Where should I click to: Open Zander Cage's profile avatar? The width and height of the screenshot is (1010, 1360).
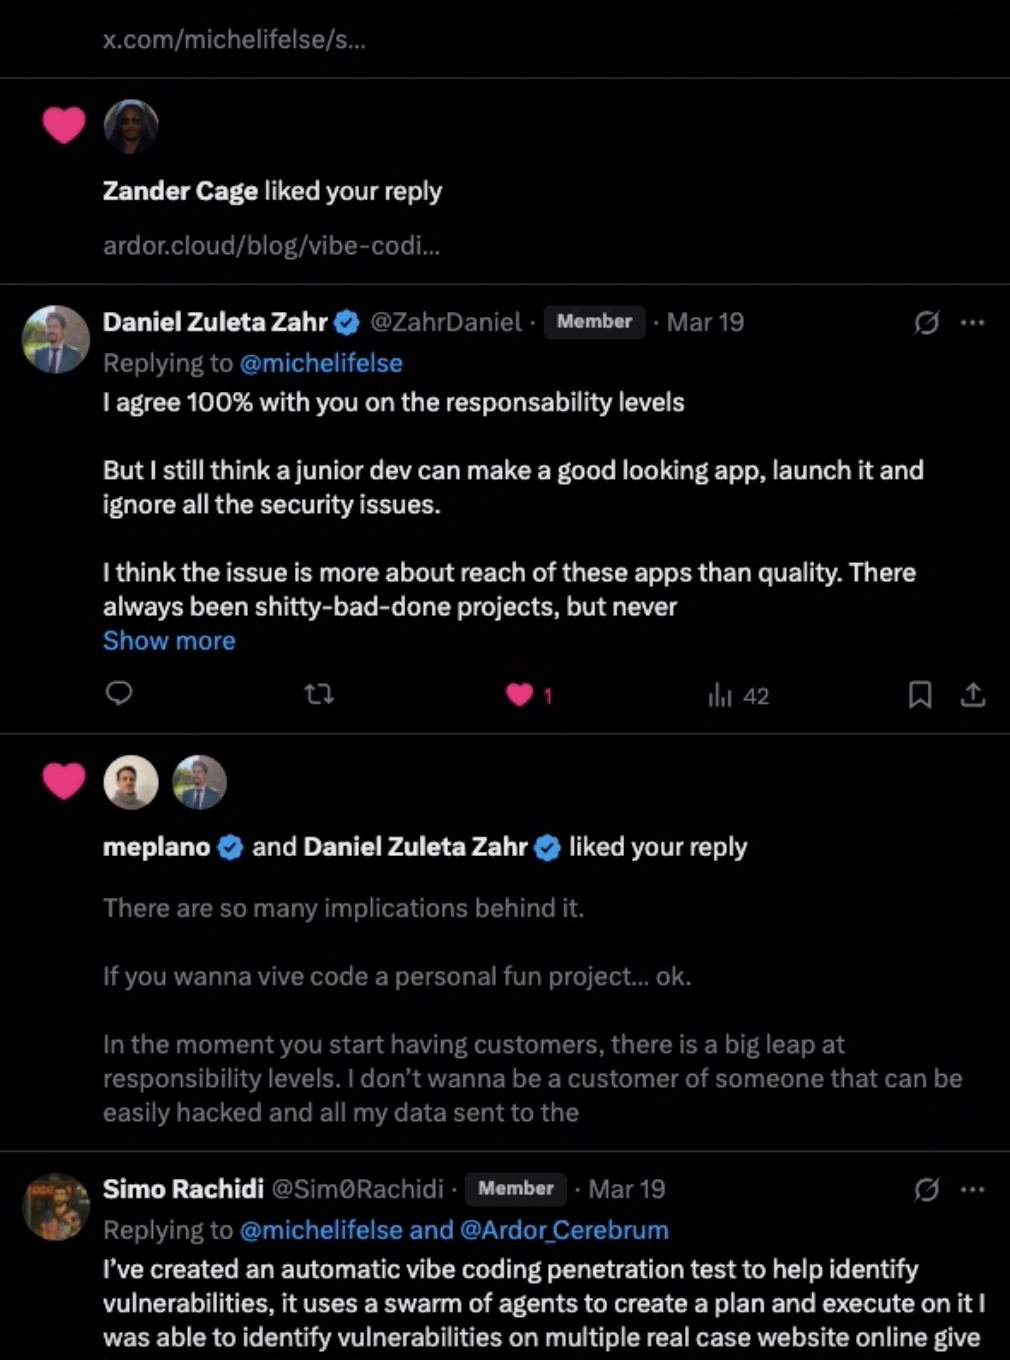point(131,126)
